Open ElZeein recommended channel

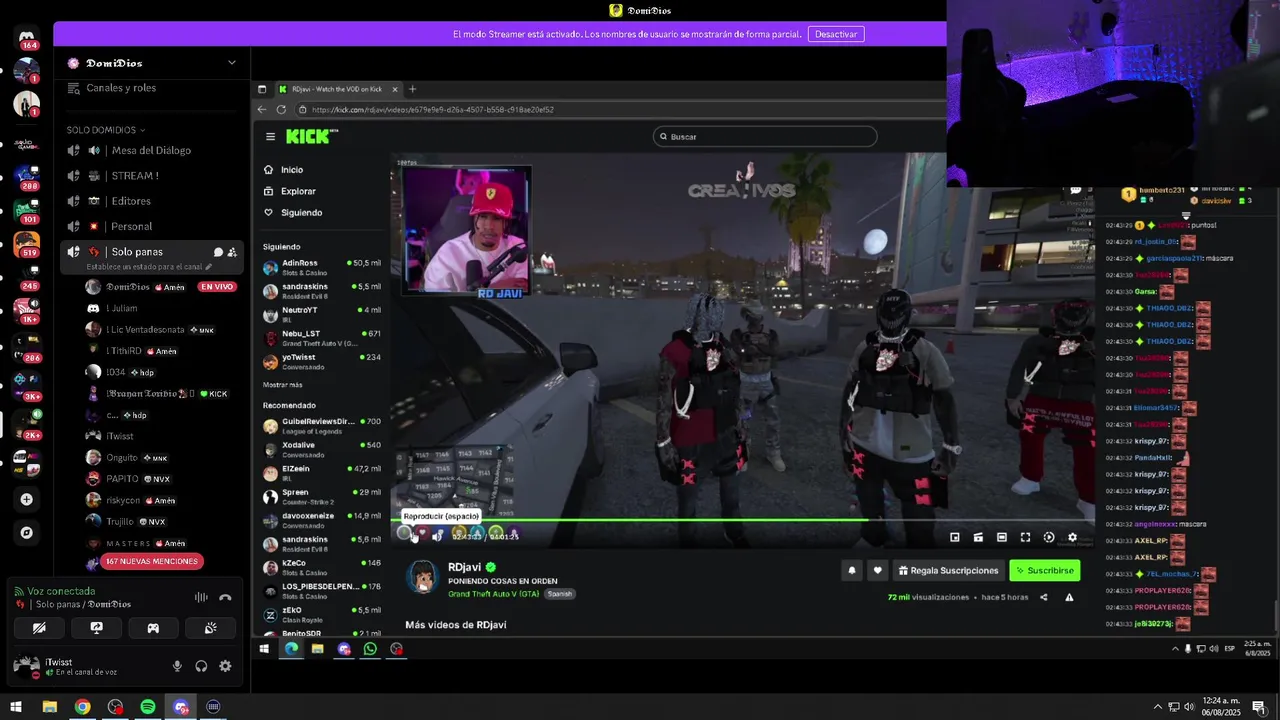click(322, 473)
